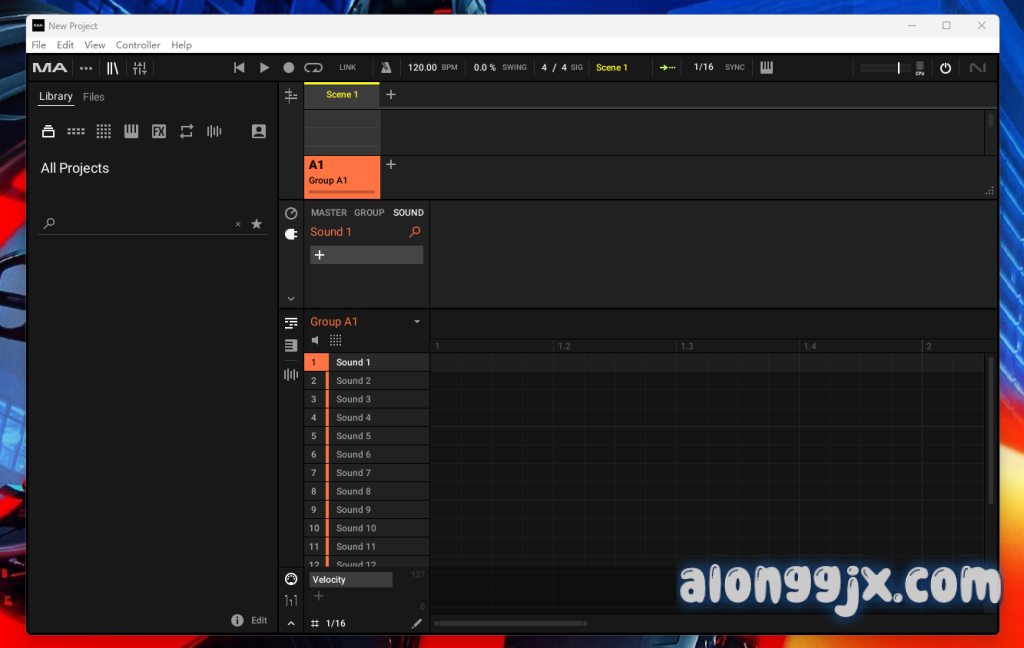Open the Group A1 dropdown arrow

coord(417,322)
